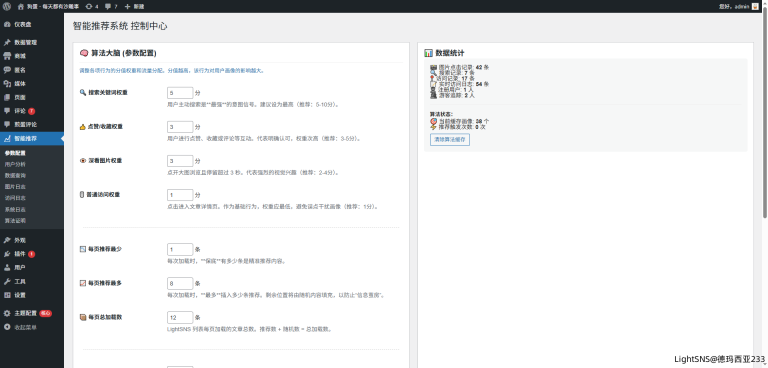
Task: Click the 清除算法缓存 clear cache button
Action: click(450, 140)
